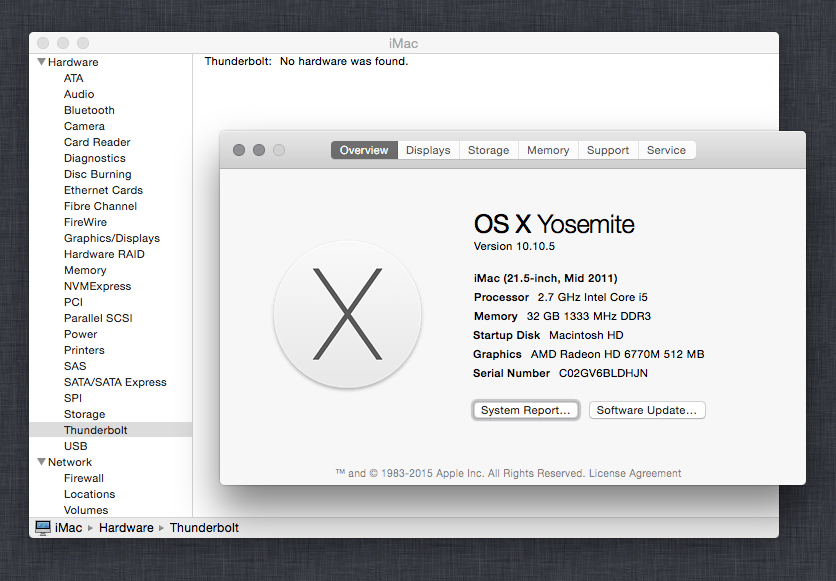Click the iMac window title
Image resolution: width=836 pixels, height=581 pixels.
coord(404,43)
